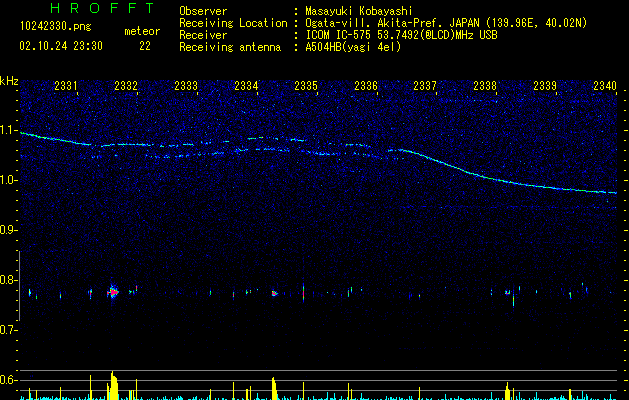Click time marker 2339
Image resolution: width=629 pixels, height=400 pixels.
click(545, 86)
